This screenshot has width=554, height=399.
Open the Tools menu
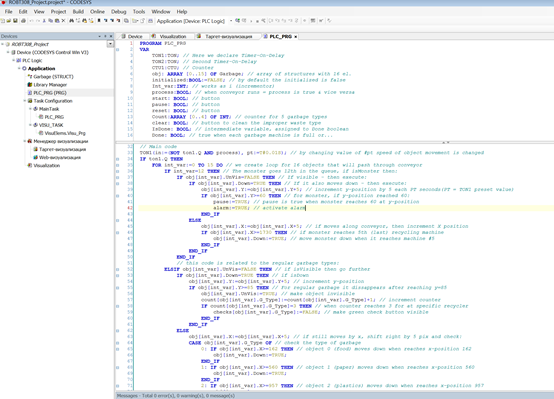(139, 12)
